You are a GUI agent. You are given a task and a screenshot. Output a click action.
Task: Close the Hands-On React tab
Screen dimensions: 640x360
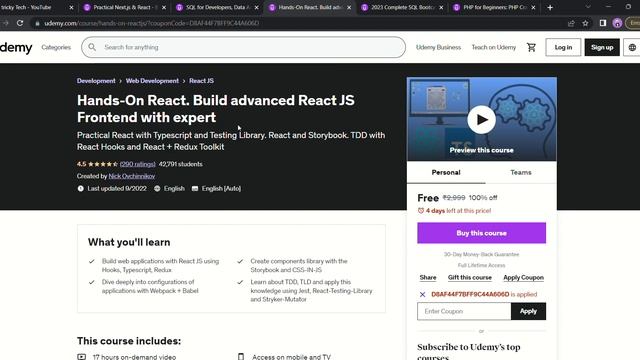(349, 7)
